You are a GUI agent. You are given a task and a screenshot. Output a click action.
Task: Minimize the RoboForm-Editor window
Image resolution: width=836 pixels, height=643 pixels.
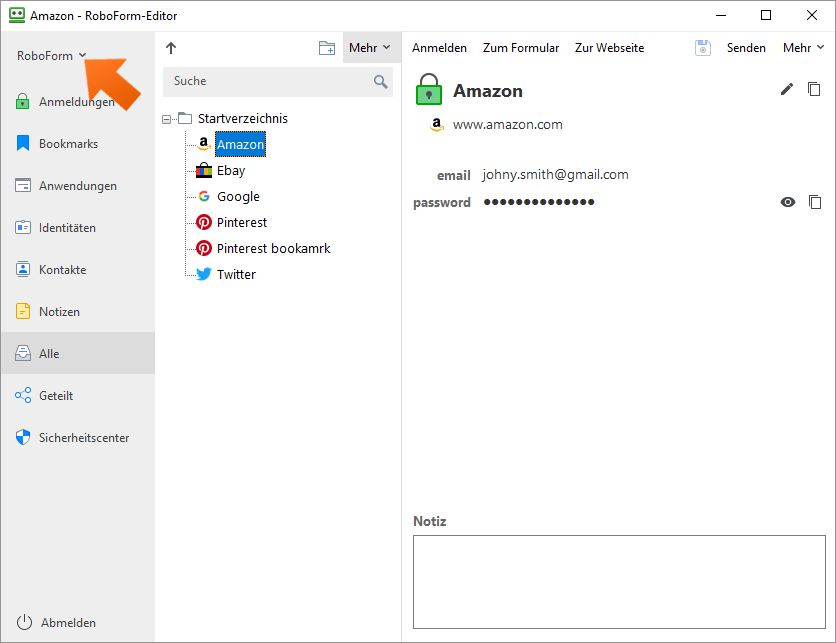pos(721,15)
